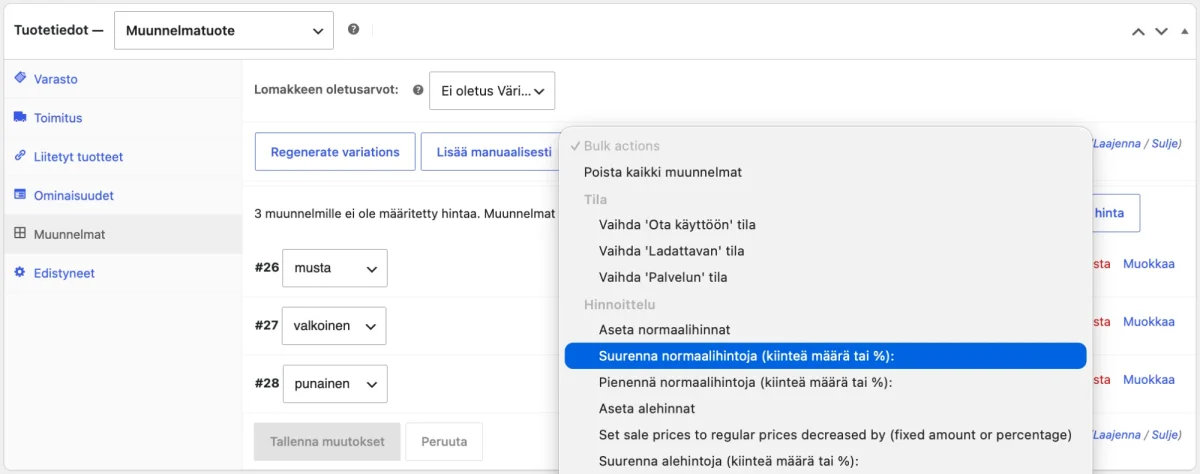Open variation #26 musta dropdown
The width and height of the screenshot is (1200, 474).
point(335,268)
